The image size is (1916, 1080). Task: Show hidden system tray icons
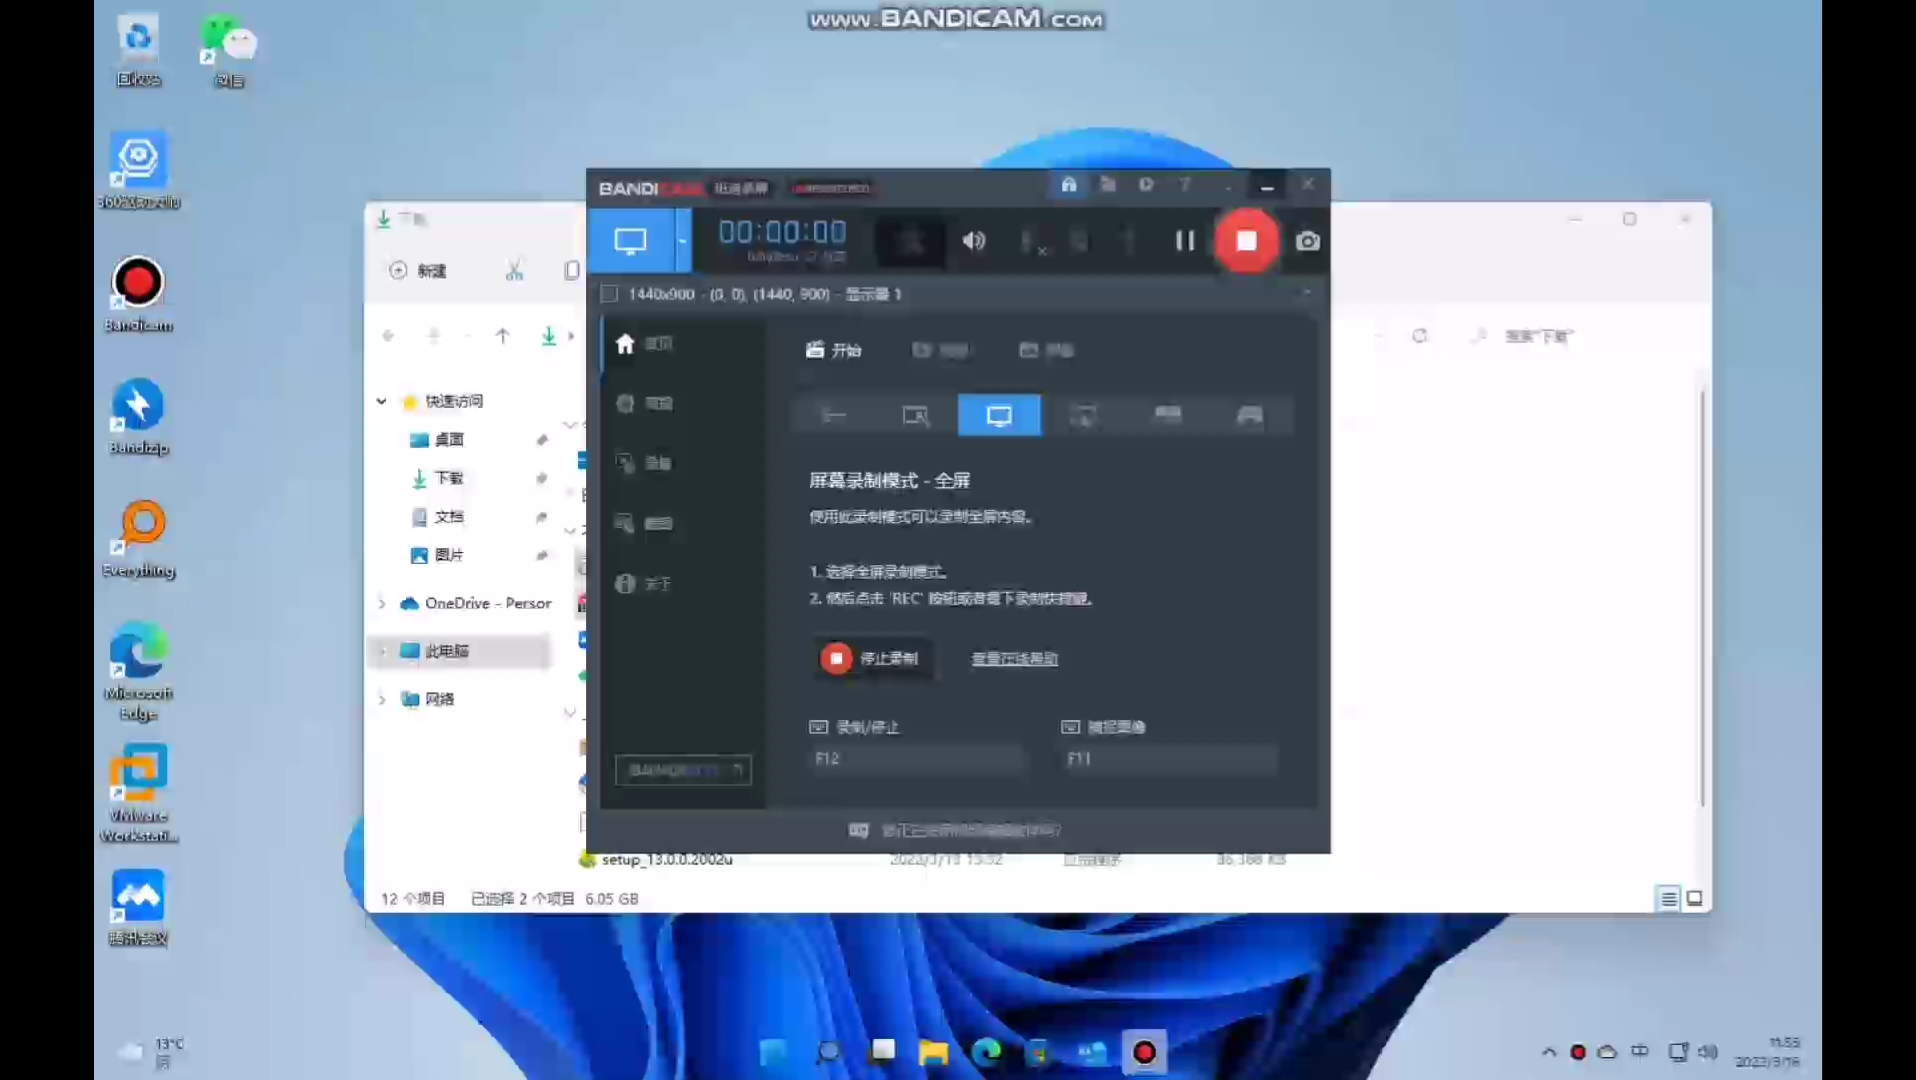1549,1052
